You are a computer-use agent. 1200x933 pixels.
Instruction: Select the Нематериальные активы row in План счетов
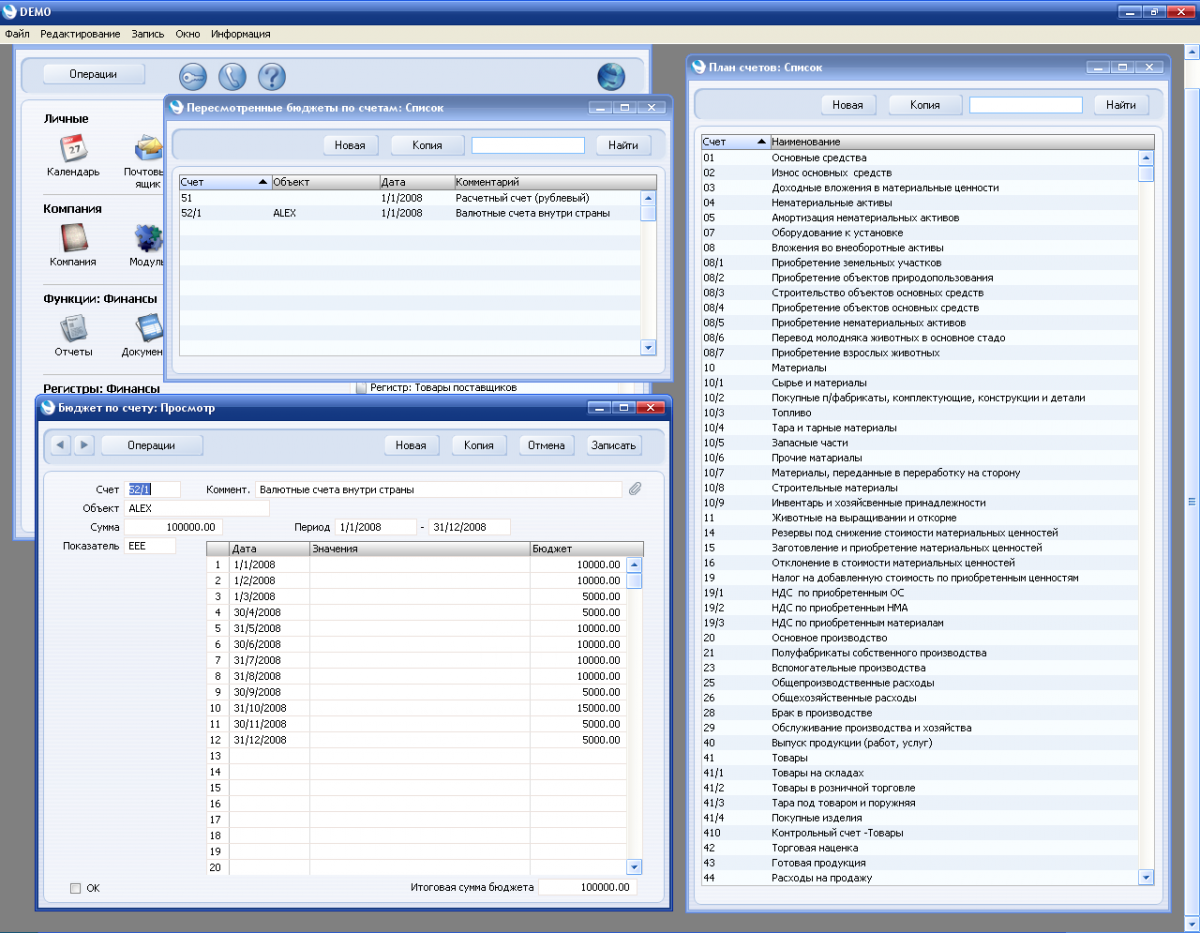[x=920, y=203]
